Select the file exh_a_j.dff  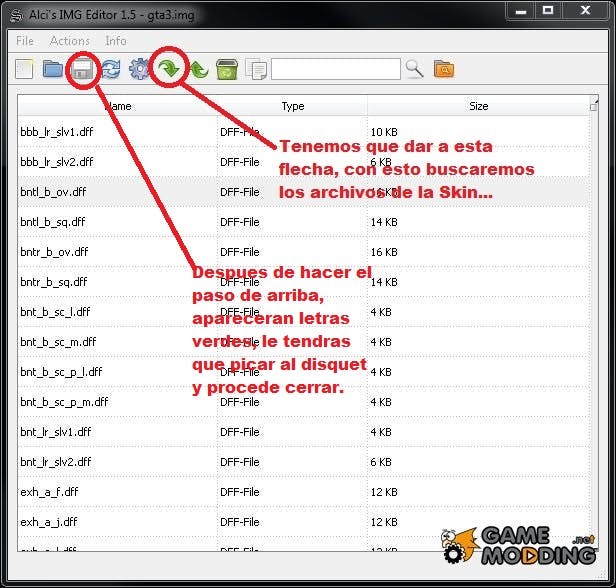point(49,522)
